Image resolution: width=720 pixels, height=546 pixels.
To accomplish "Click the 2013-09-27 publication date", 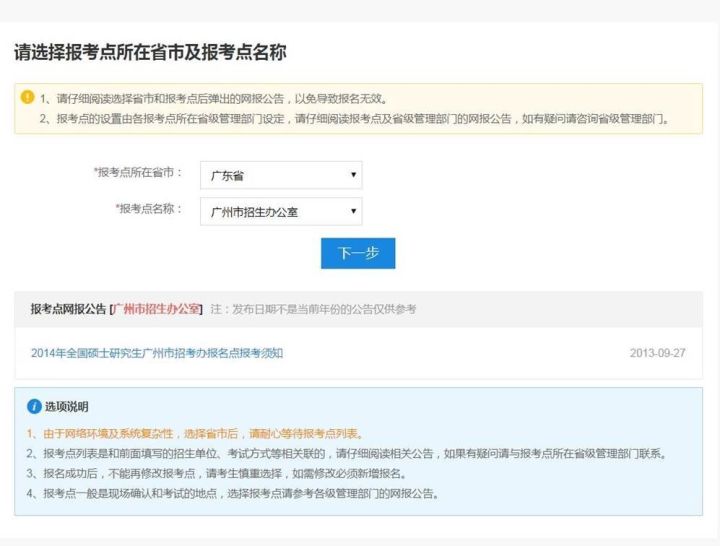I will point(658,353).
